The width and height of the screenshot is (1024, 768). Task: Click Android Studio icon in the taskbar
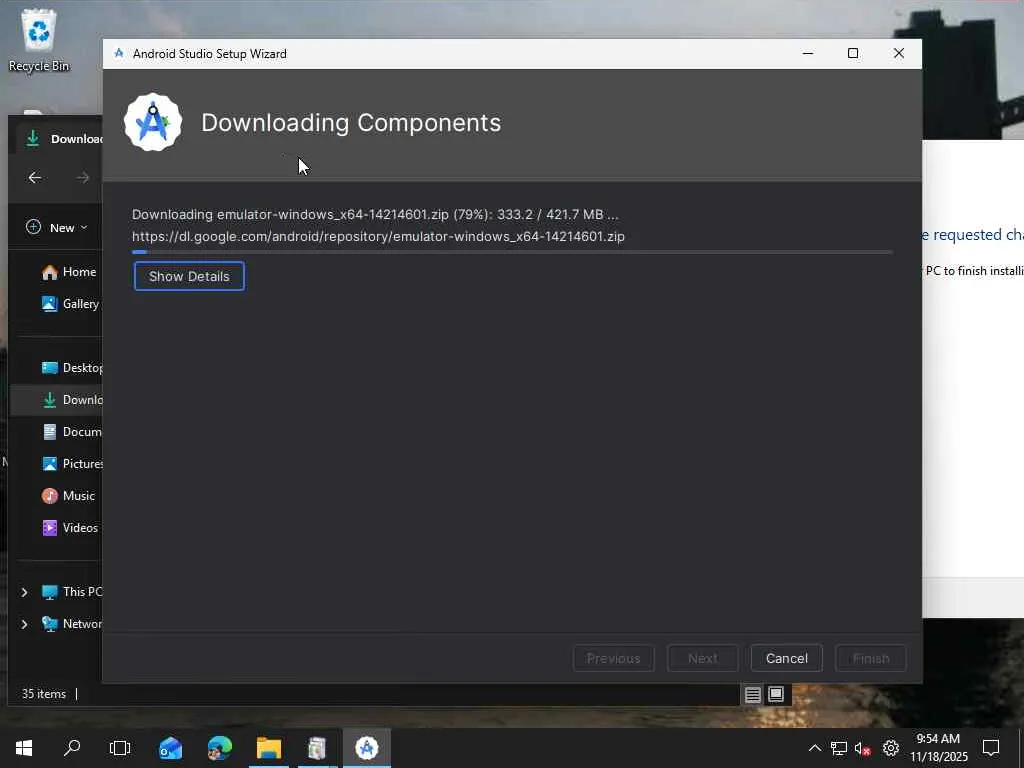(366, 748)
